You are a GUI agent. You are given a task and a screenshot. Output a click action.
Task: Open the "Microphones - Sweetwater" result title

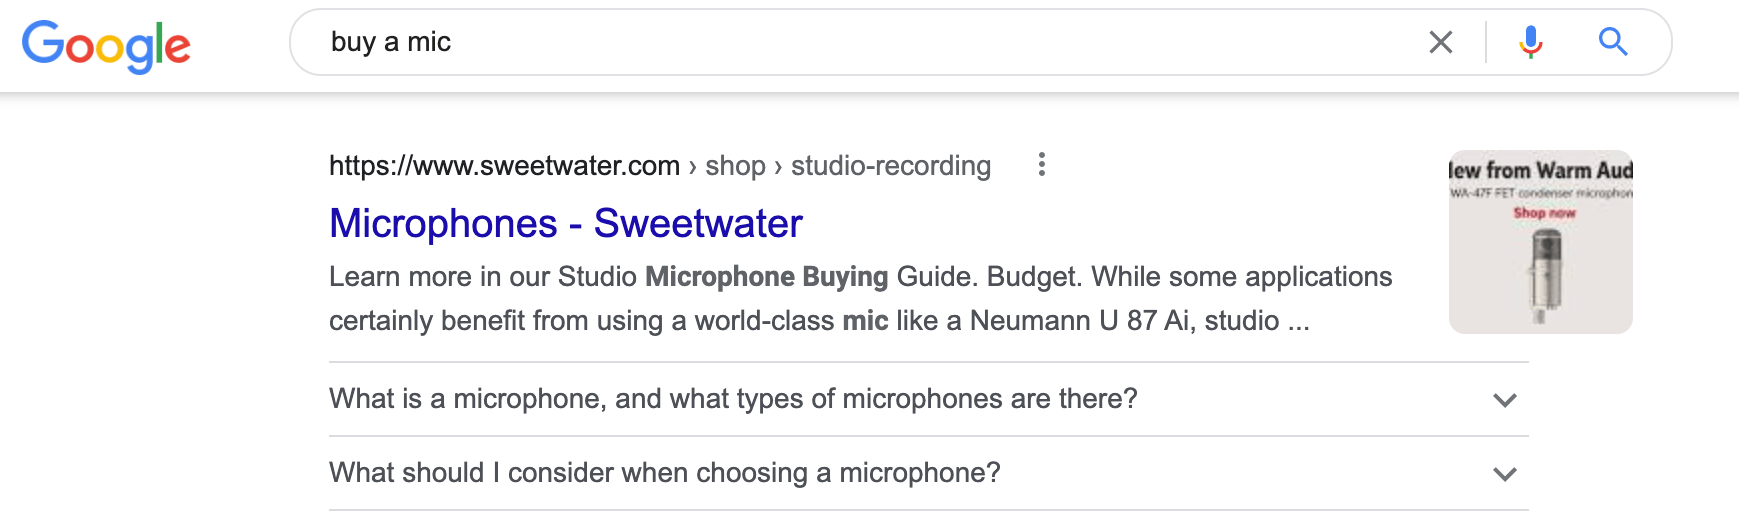pyautogui.click(x=566, y=223)
